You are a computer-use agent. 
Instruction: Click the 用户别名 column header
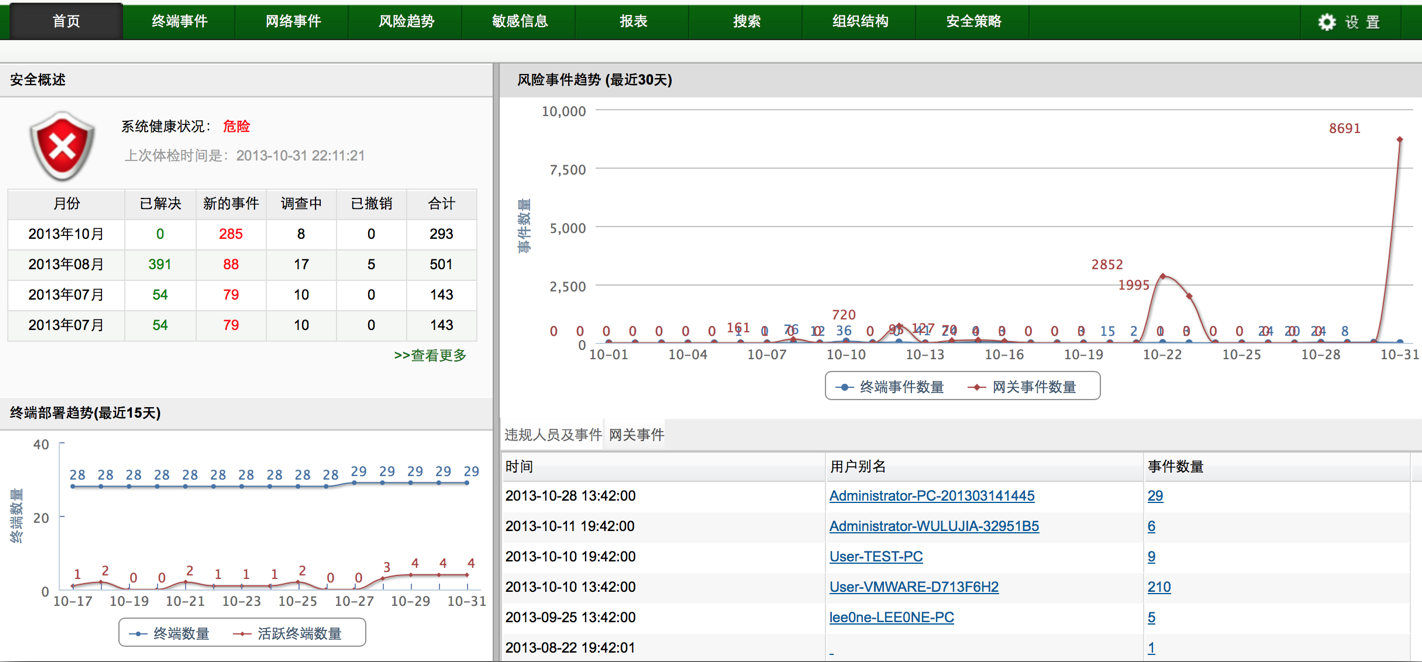(x=858, y=467)
